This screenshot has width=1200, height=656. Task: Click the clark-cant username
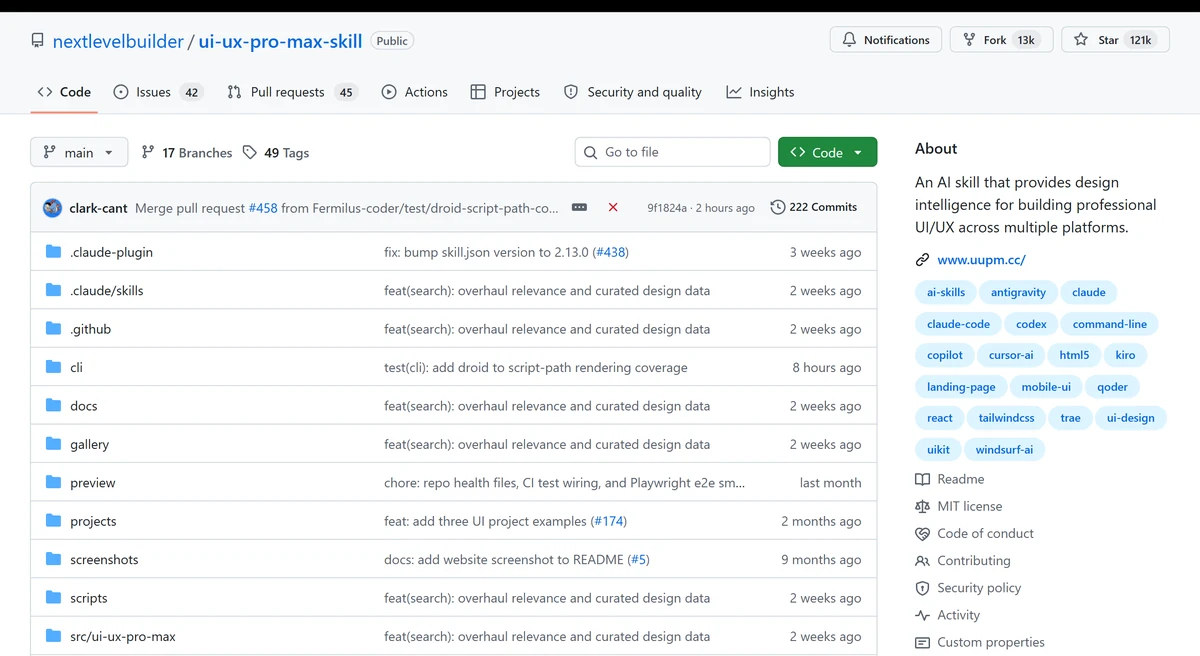[x=98, y=208]
